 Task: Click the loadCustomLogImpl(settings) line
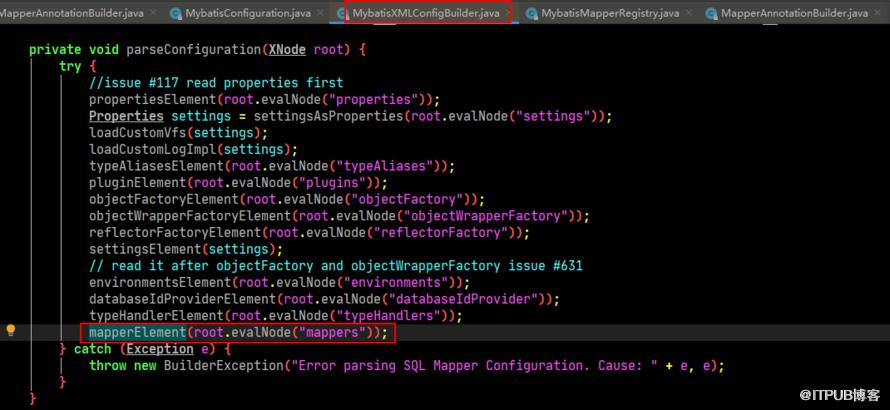point(193,149)
